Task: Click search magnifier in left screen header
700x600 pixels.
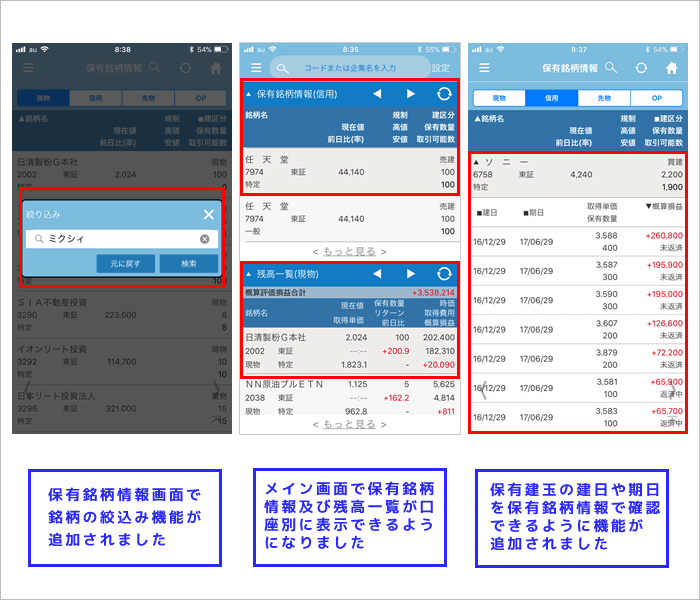Action: pos(155,67)
